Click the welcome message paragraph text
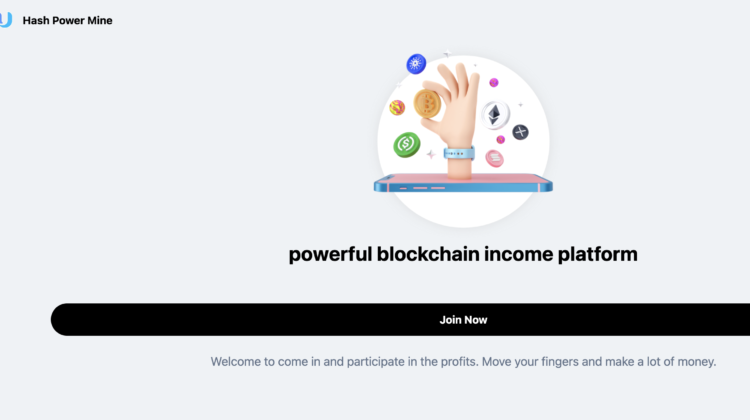750x420 pixels. tap(463, 361)
